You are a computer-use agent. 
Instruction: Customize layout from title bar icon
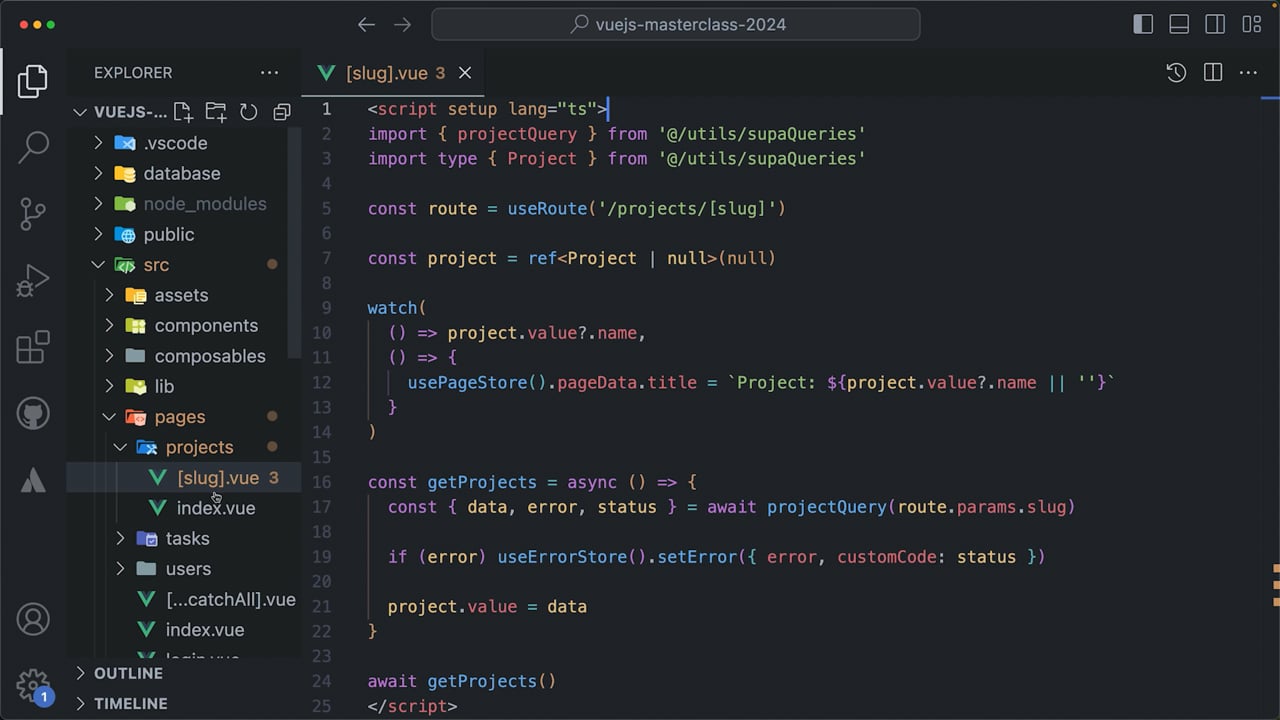coord(1251,25)
